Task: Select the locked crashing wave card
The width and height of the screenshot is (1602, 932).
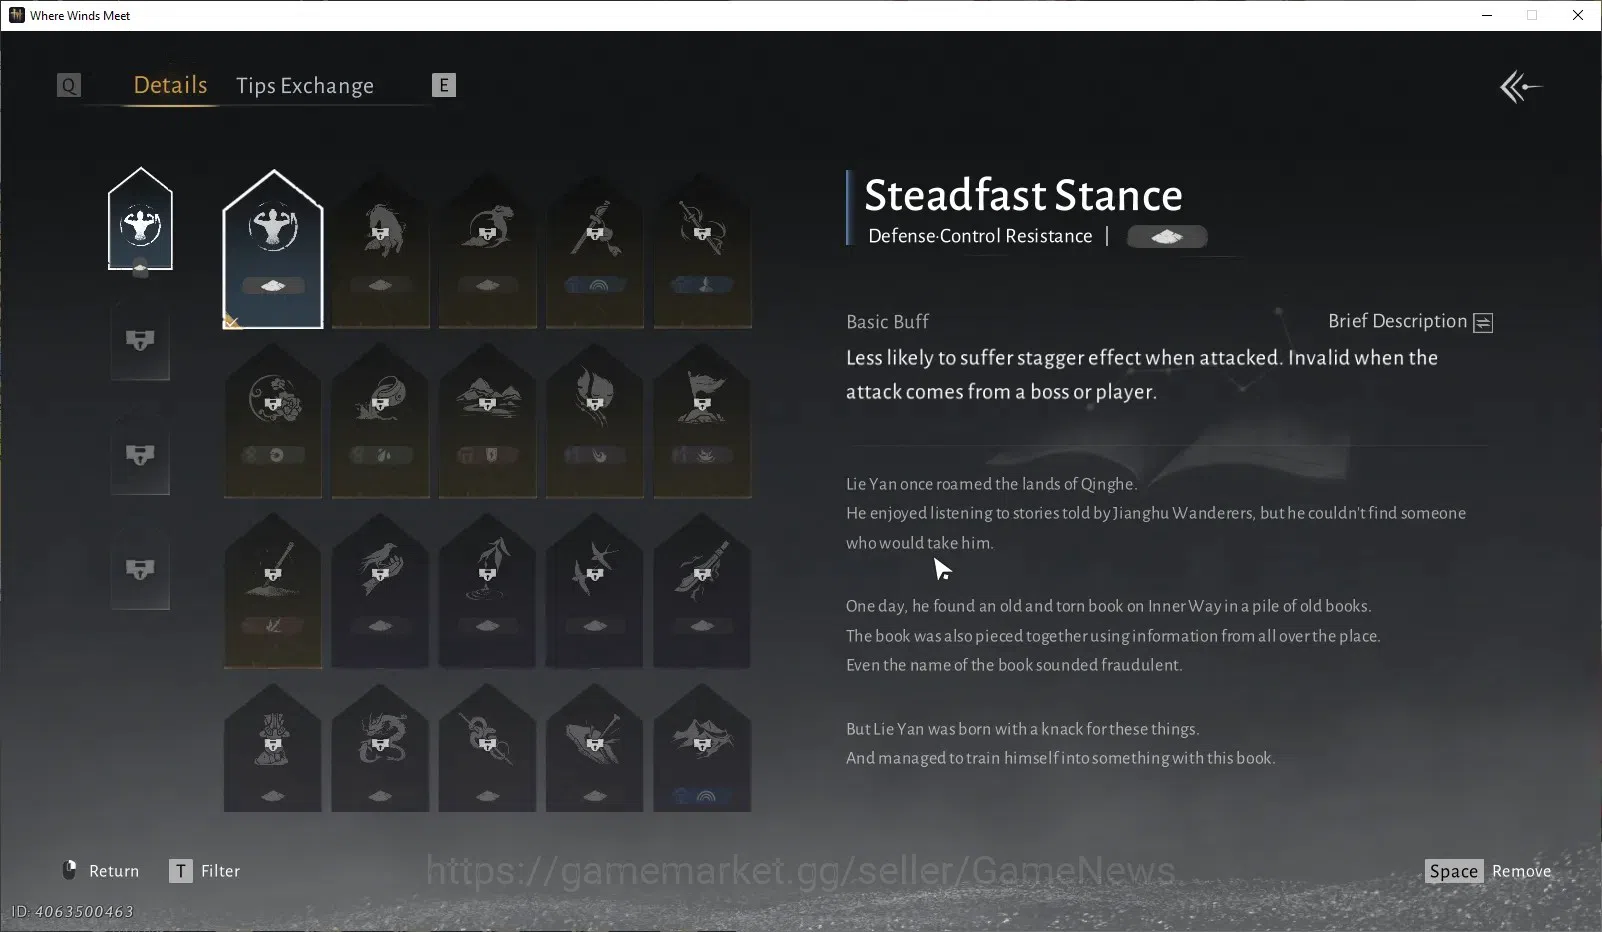Action: point(380,420)
